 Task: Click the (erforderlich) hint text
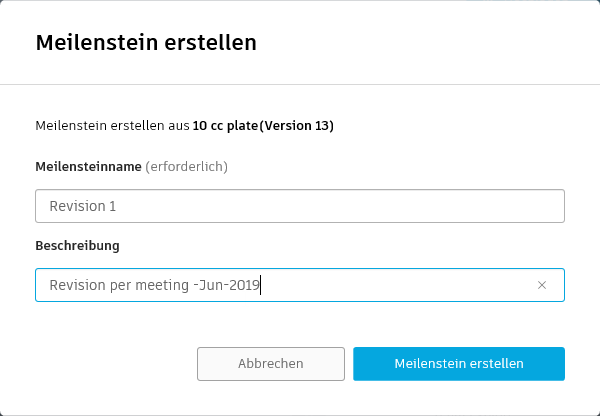(187, 166)
